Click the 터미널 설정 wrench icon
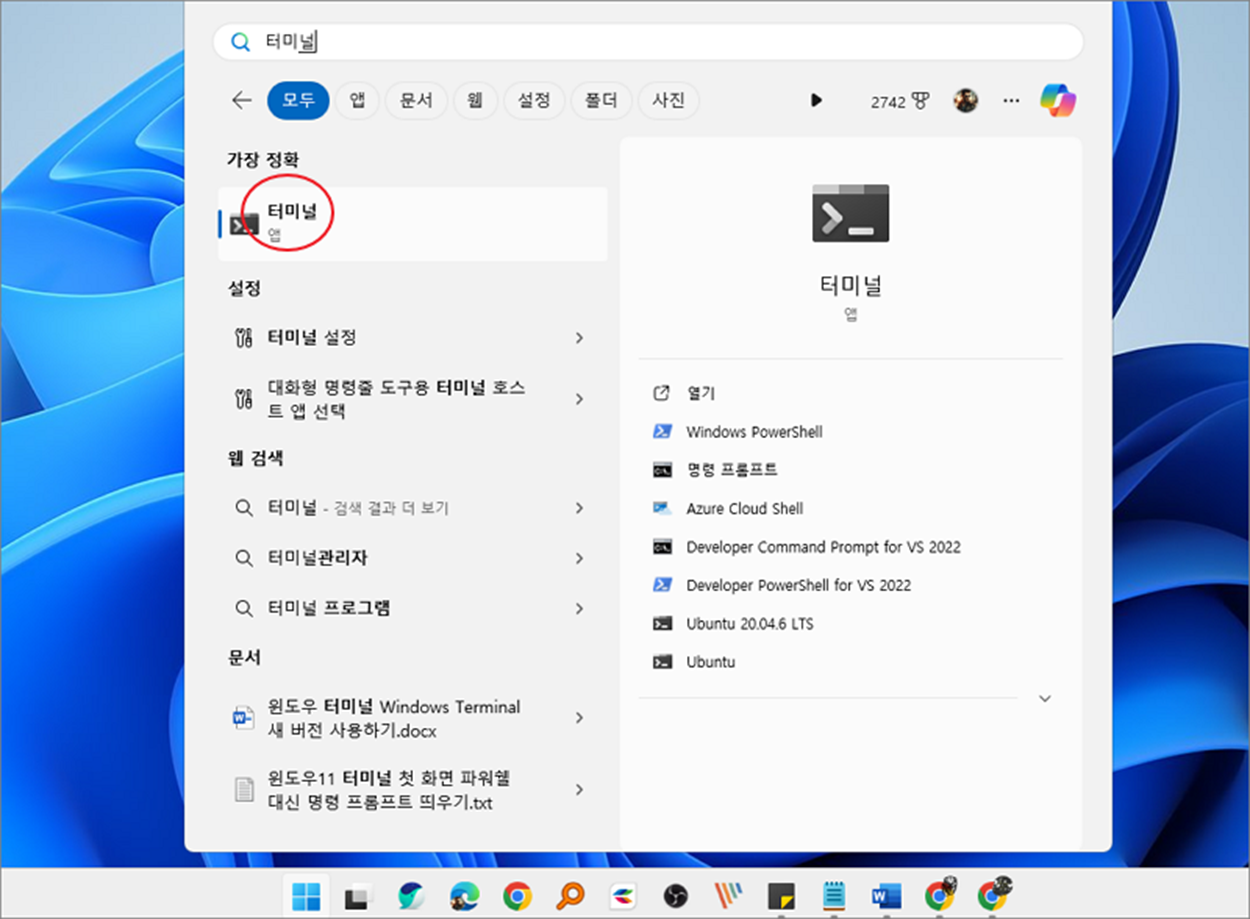Screen dimensions: 1250x919 pos(243,338)
